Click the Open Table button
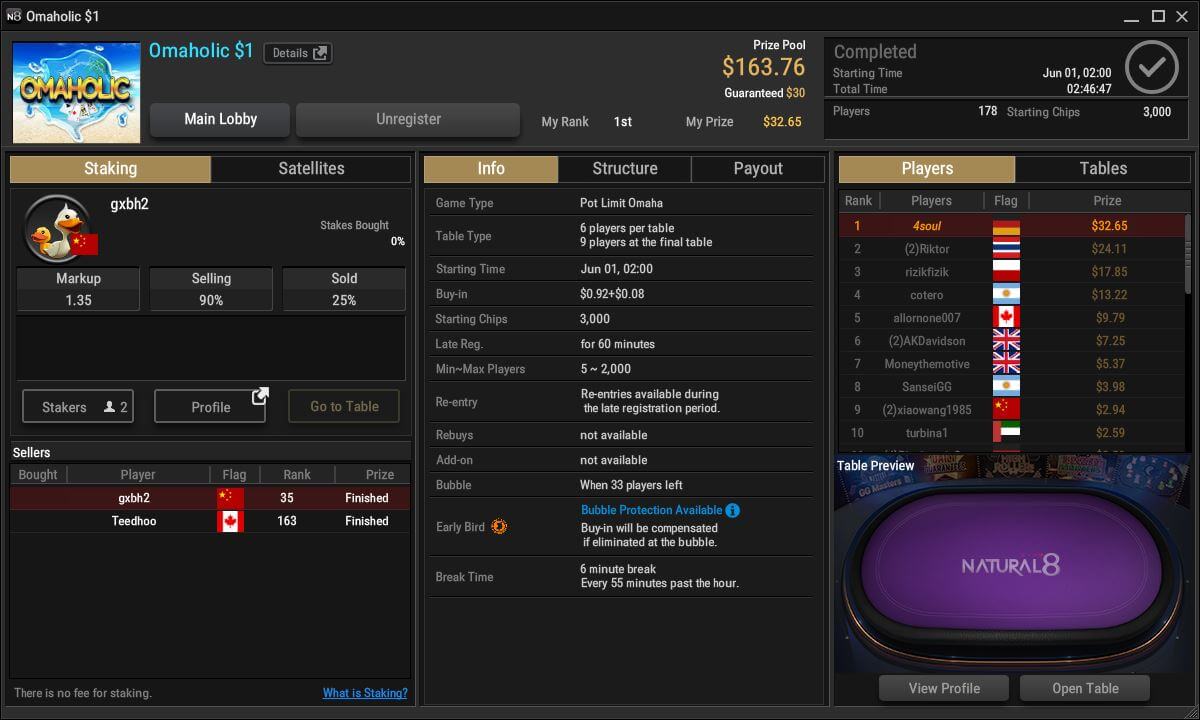 point(1085,688)
